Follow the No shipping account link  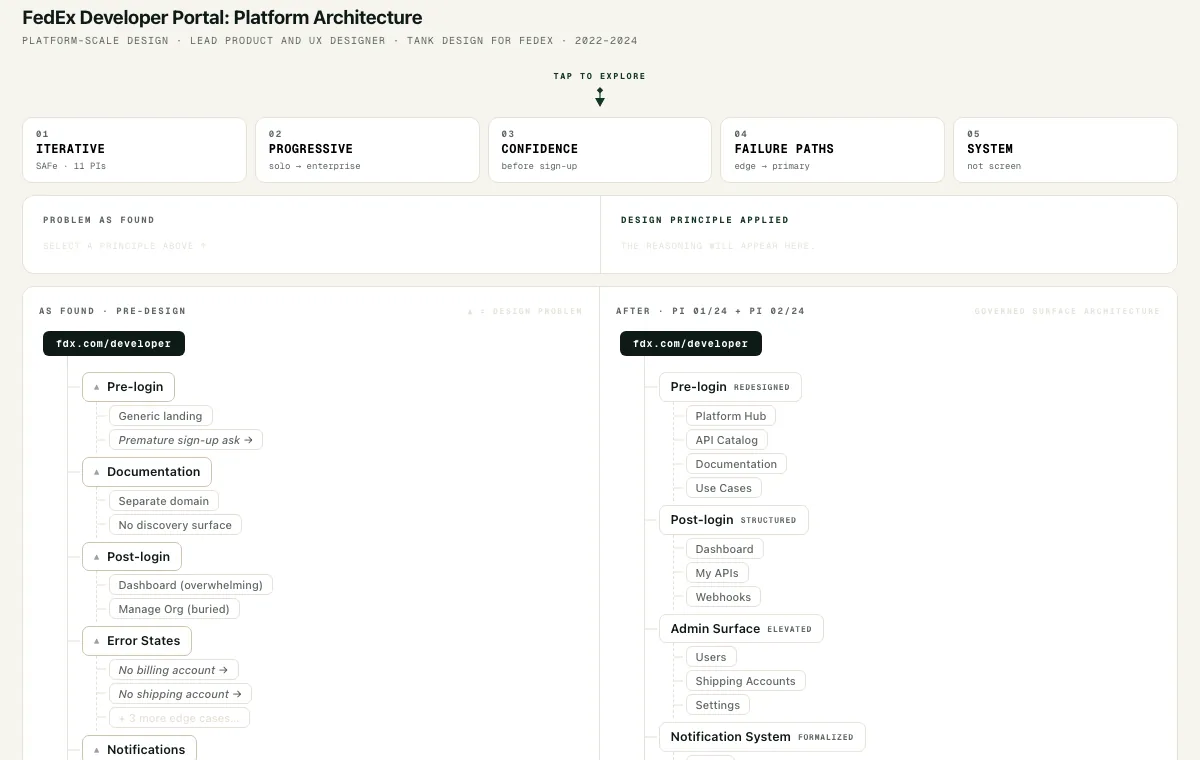[x=180, y=694]
